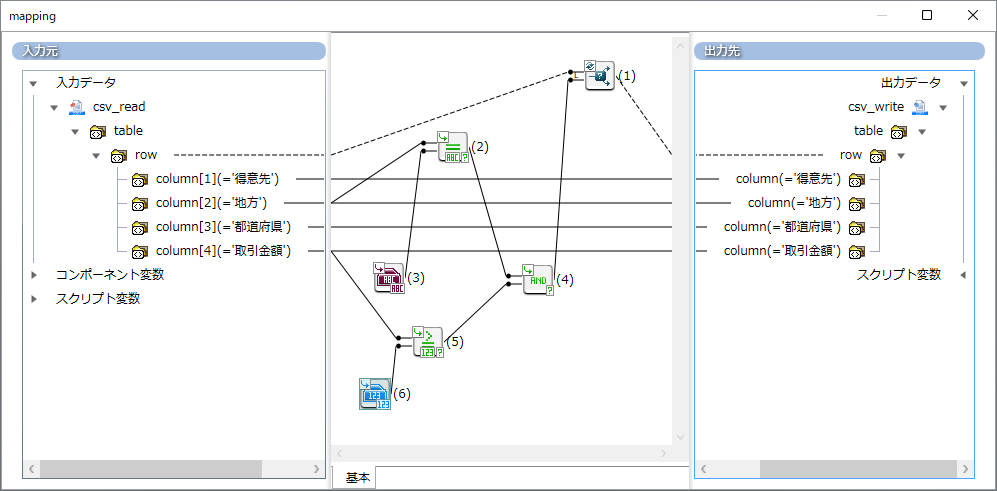Click the input panel horizontal scrollbar thumb
Screen dimensions: 997x491
coord(150,469)
